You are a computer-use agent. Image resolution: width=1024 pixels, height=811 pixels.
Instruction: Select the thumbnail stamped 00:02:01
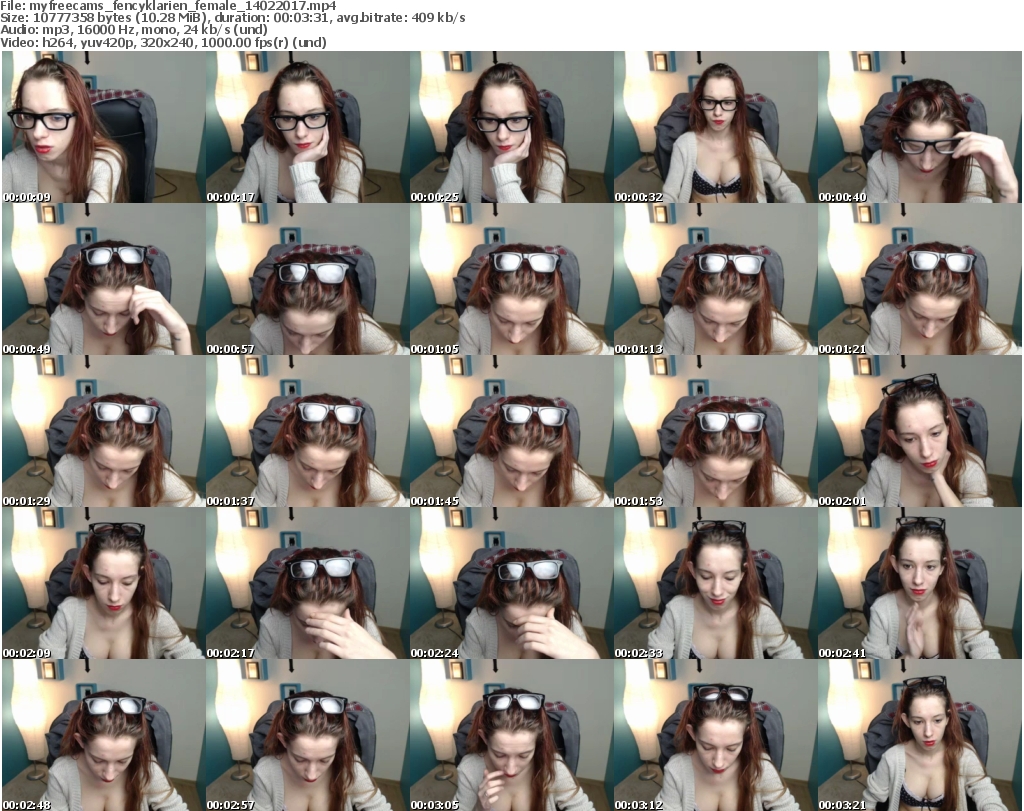pyautogui.click(x=920, y=432)
